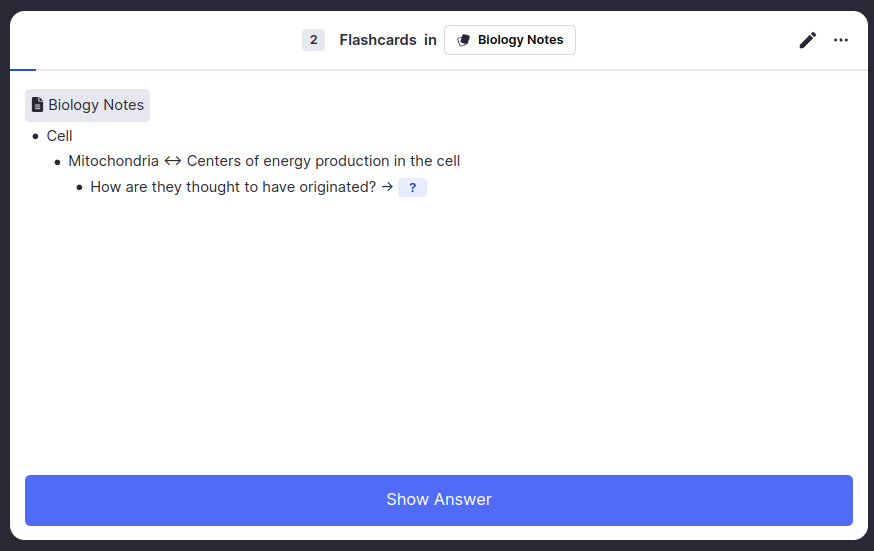Click the flashcard count badge showing 2

(313, 40)
